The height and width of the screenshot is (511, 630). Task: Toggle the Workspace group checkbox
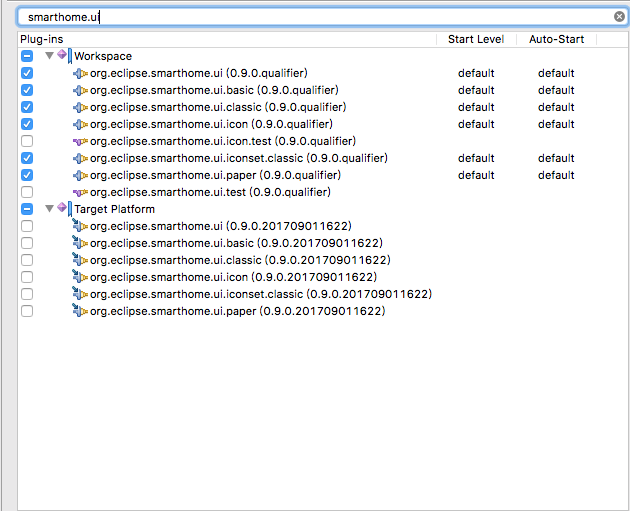click(27, 56)
